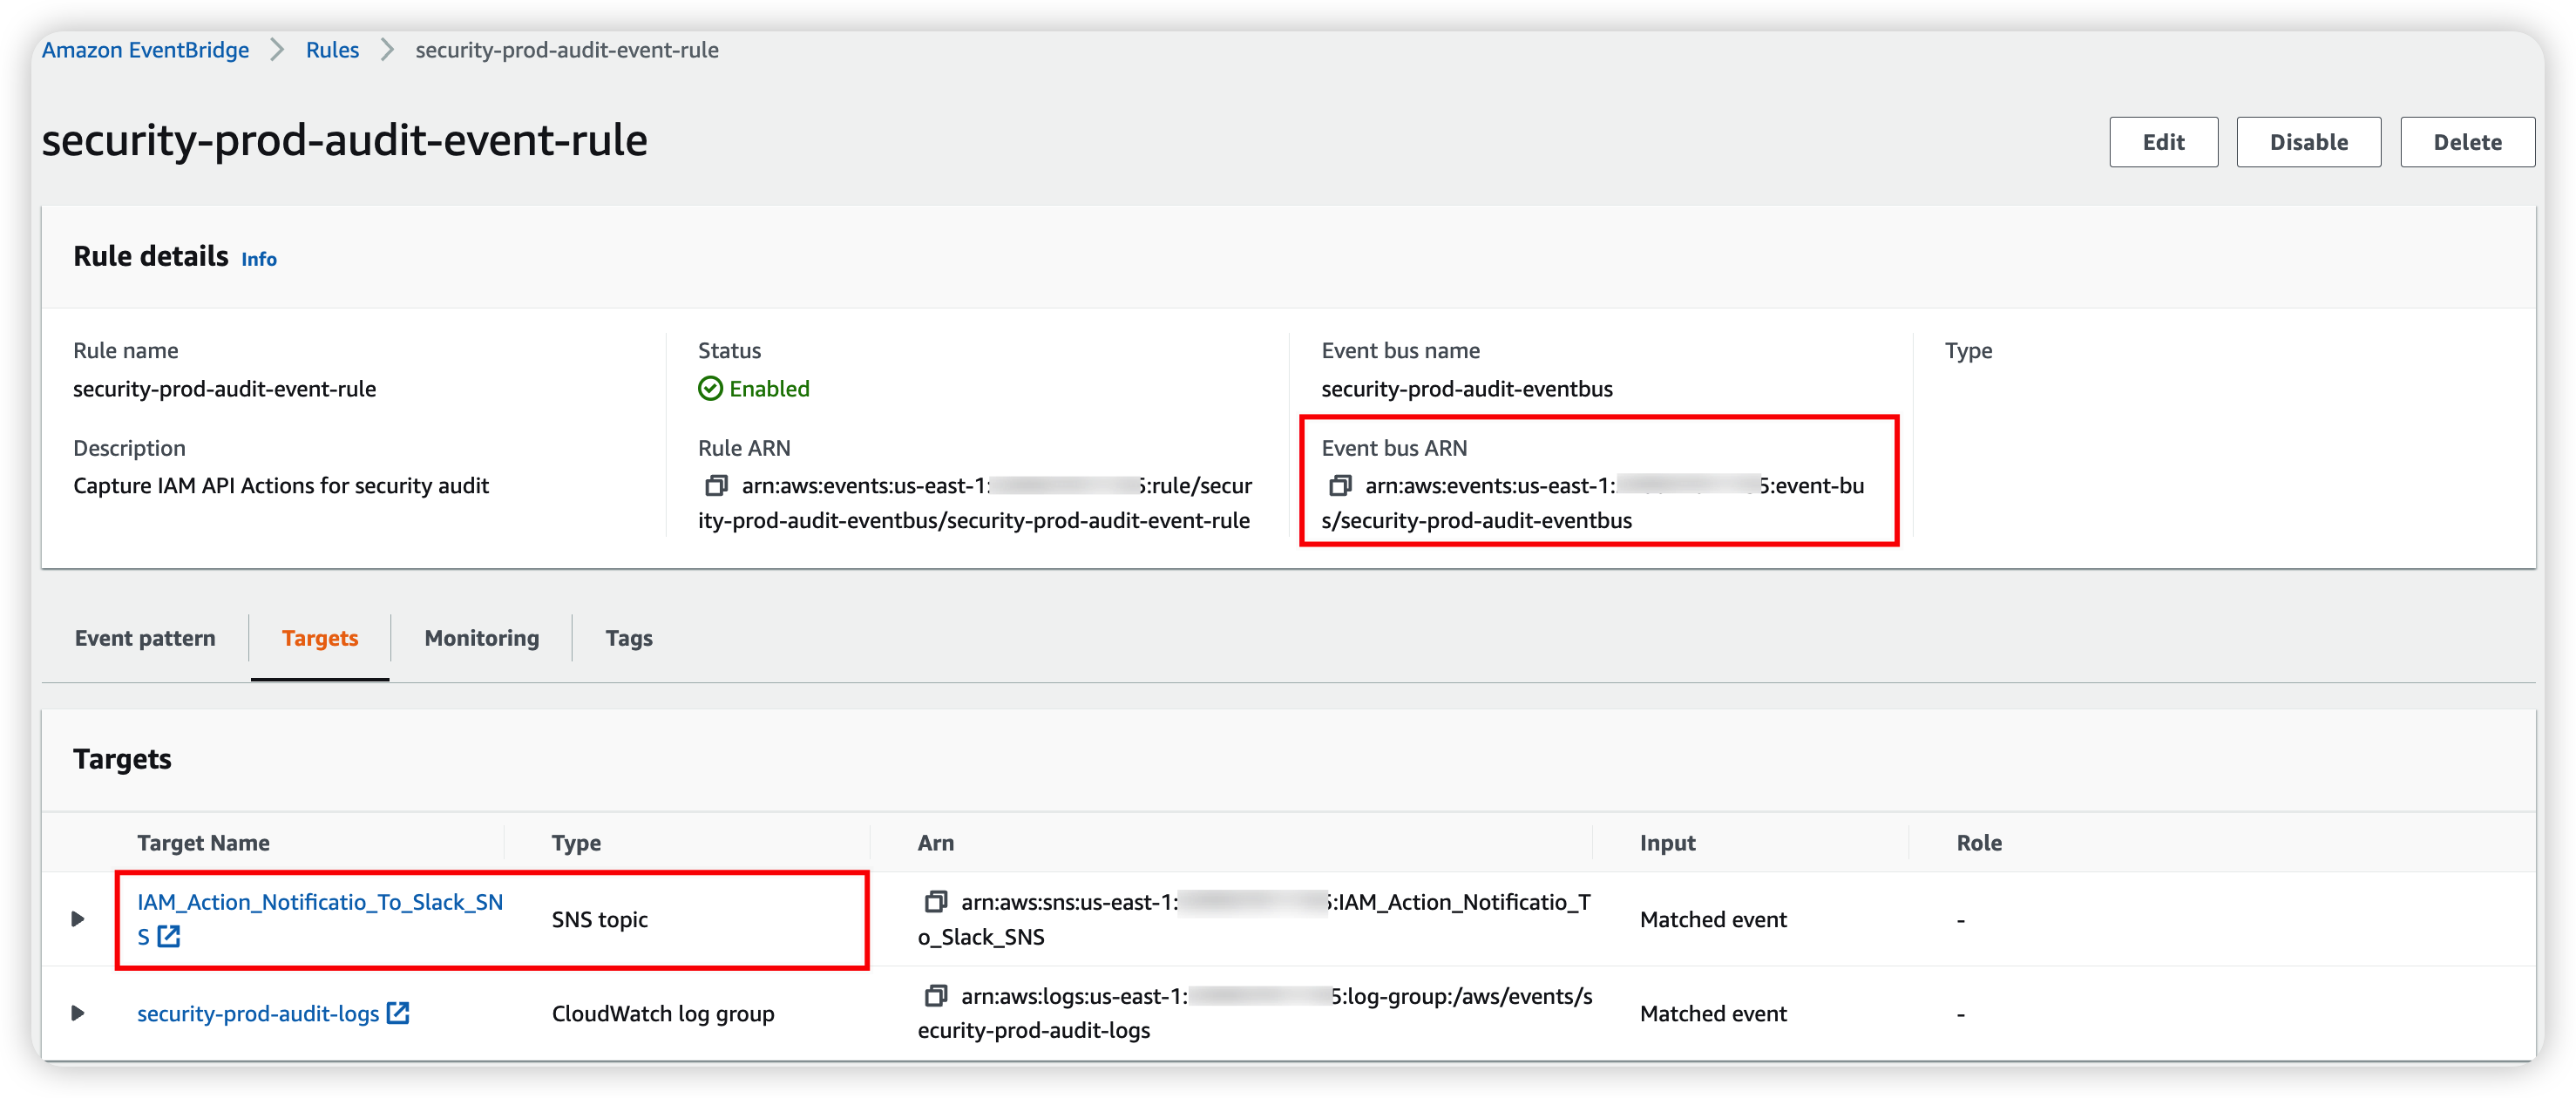Click breadcrumb chevron after Amazon EventBridge
Image resolution: width=2576 pixels, height=1098 pixels.
point(278,50)
